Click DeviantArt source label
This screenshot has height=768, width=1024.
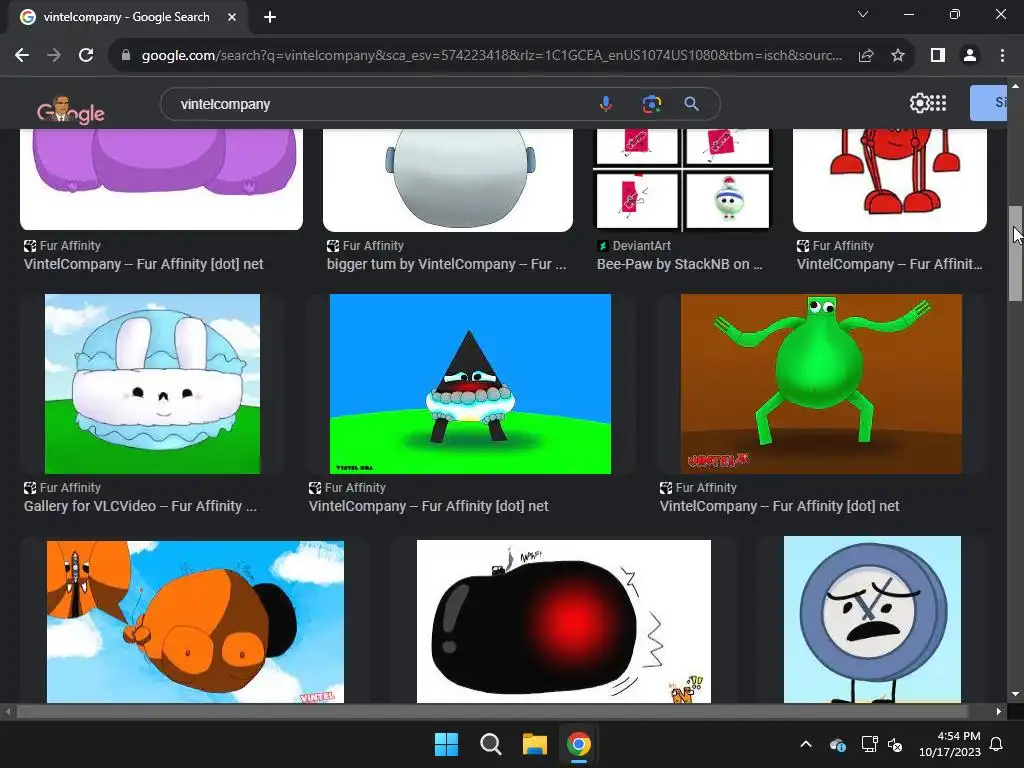[x=641, y=246]
